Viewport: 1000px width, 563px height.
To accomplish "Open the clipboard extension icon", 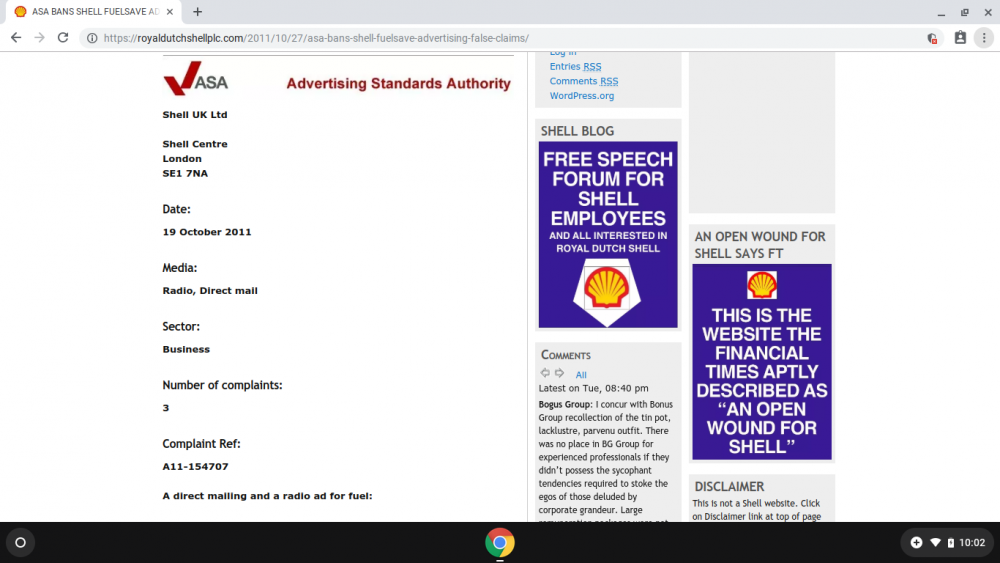I will point(960,38).
